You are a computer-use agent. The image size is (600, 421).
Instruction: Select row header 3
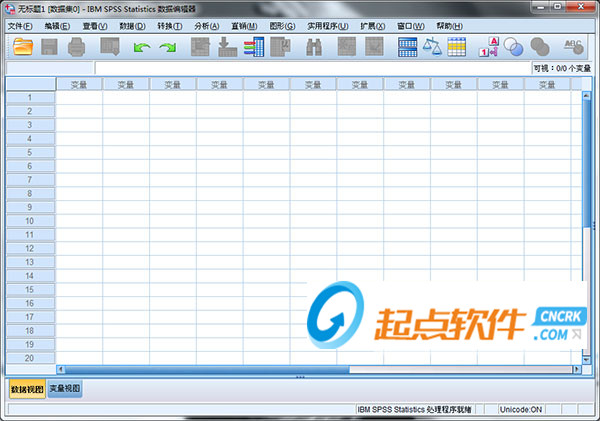[x=30, y=125]
